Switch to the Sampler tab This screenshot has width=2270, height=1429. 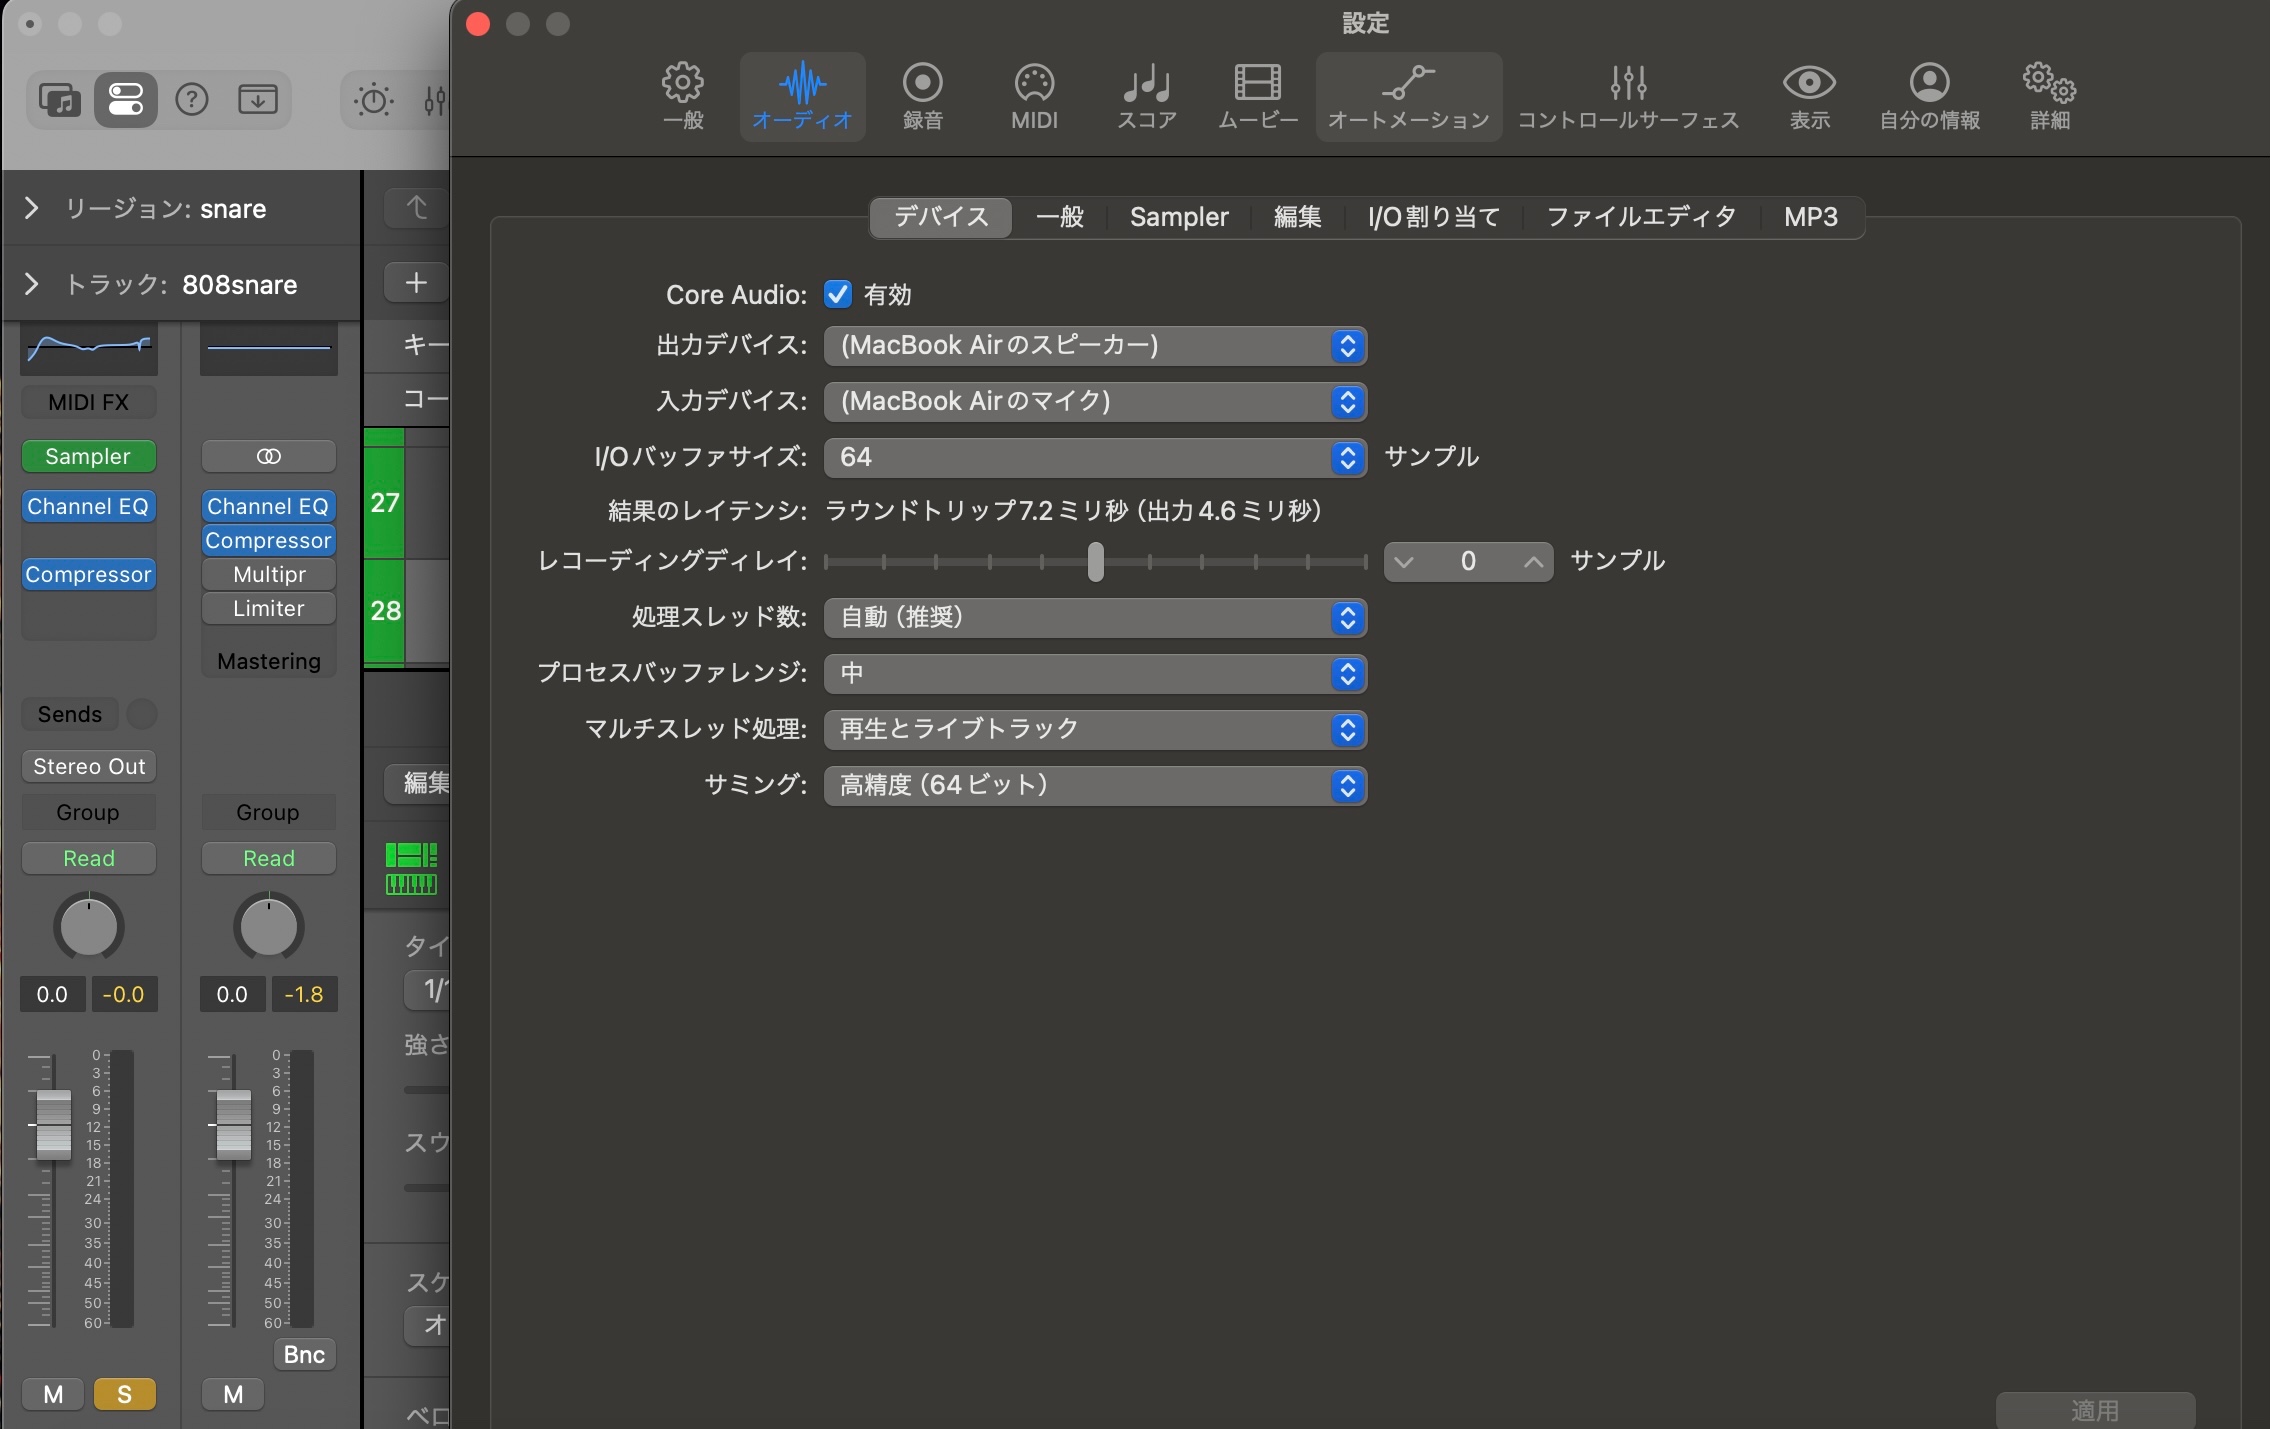1179,217
